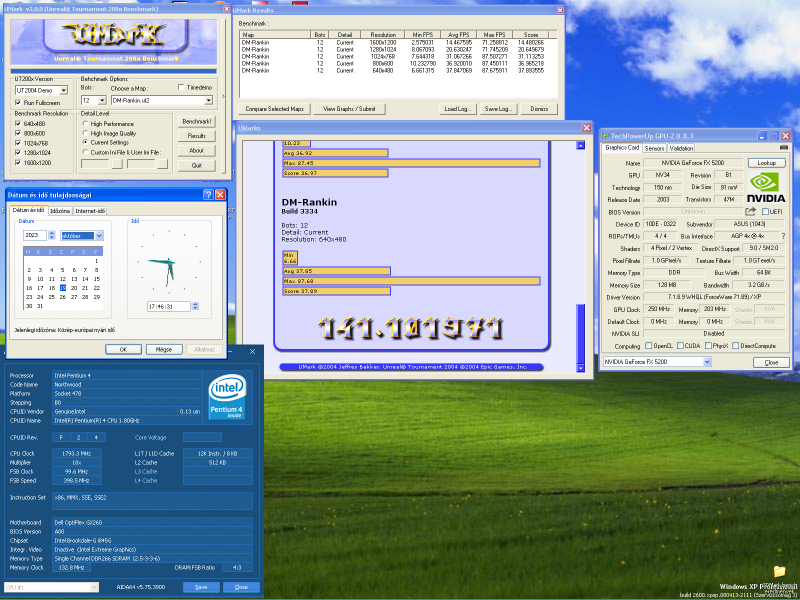The height and width of the screenshot is (600, 800).
Task: Open the CPU #1 dropdown in AIDA64
Action: point(94,587)
